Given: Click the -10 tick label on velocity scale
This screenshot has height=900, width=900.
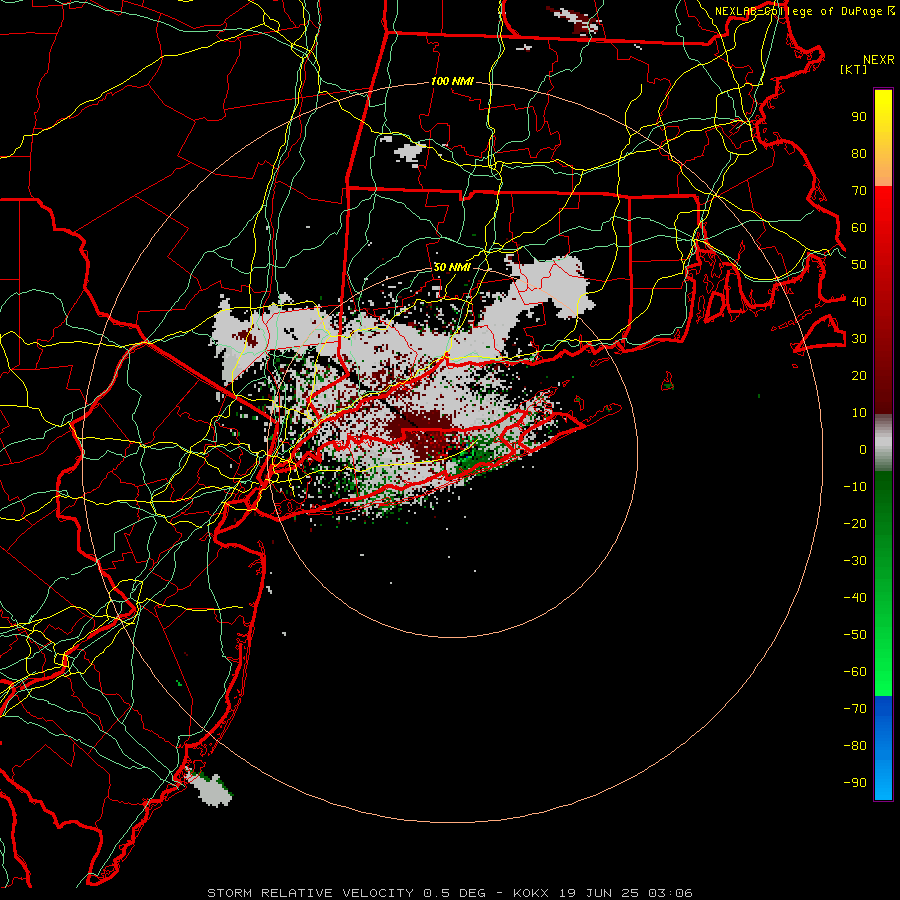Looking at the screenshot, I should pos(855,487).
